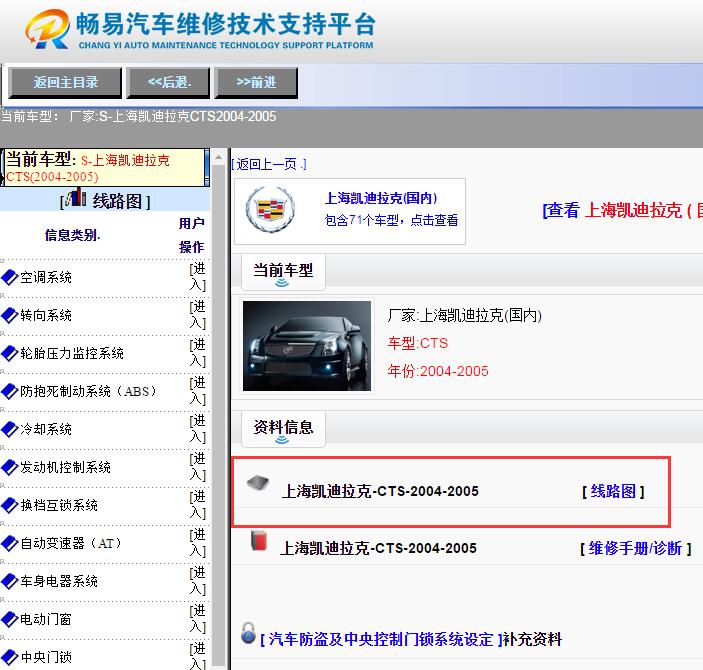The image size is (703, 670).
Task: Click 进入 for 发动机控制系统
Action: pos(197,467)
